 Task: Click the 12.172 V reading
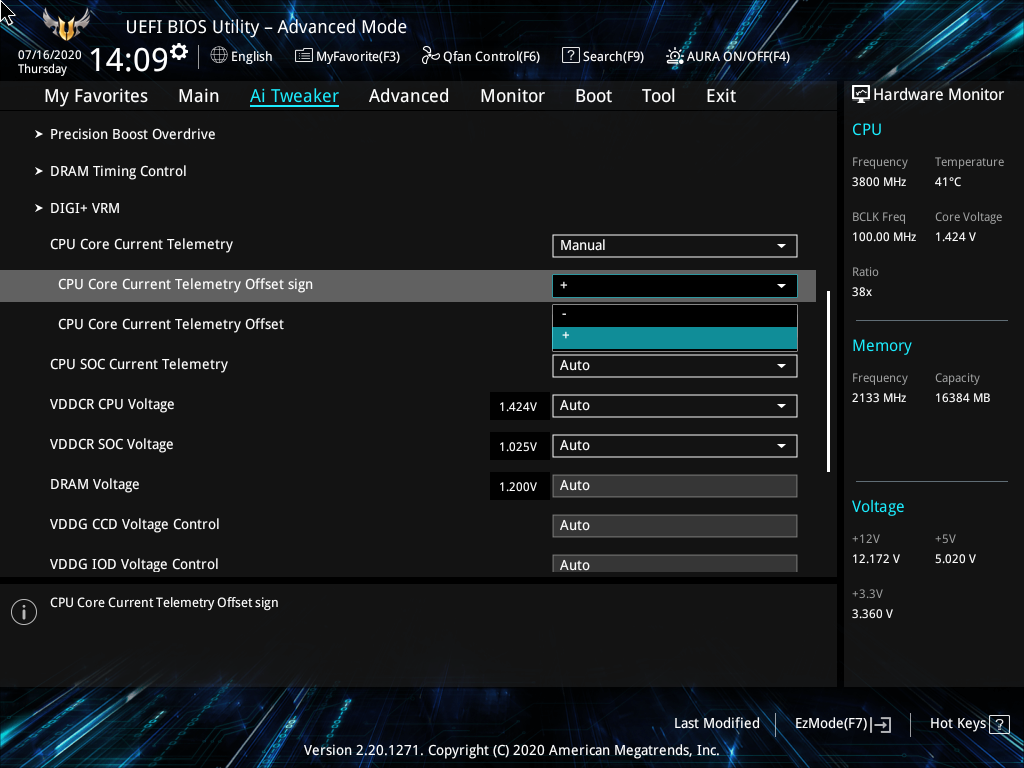point(876,559)
